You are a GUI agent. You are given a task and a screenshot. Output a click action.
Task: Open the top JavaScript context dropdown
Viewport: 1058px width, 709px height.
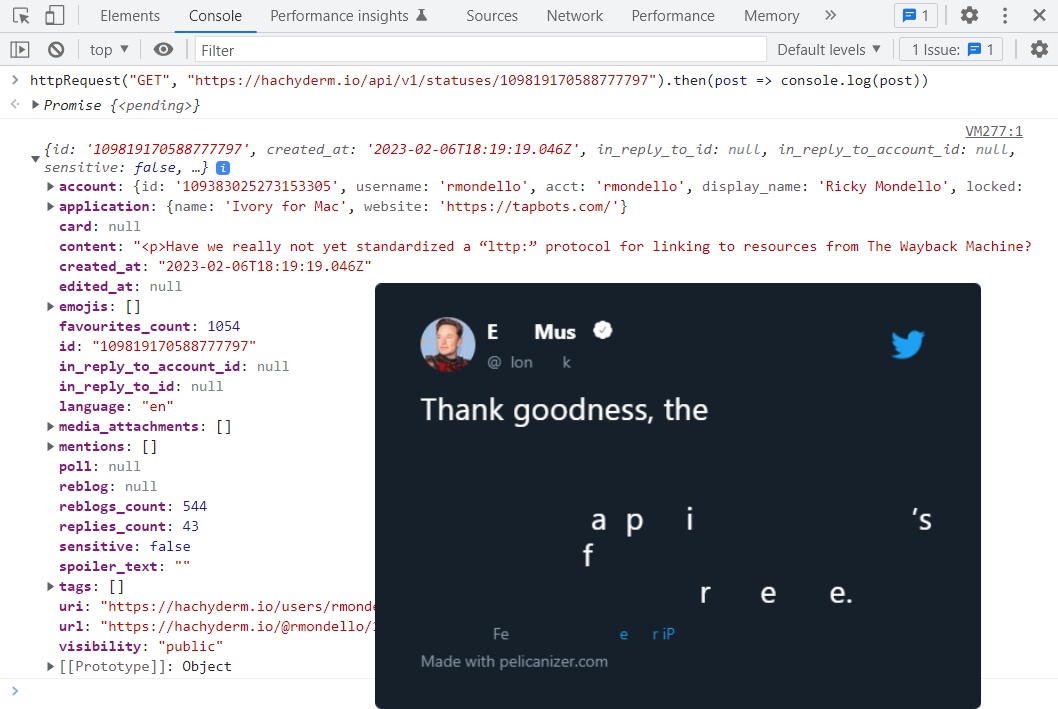(109, 49)
